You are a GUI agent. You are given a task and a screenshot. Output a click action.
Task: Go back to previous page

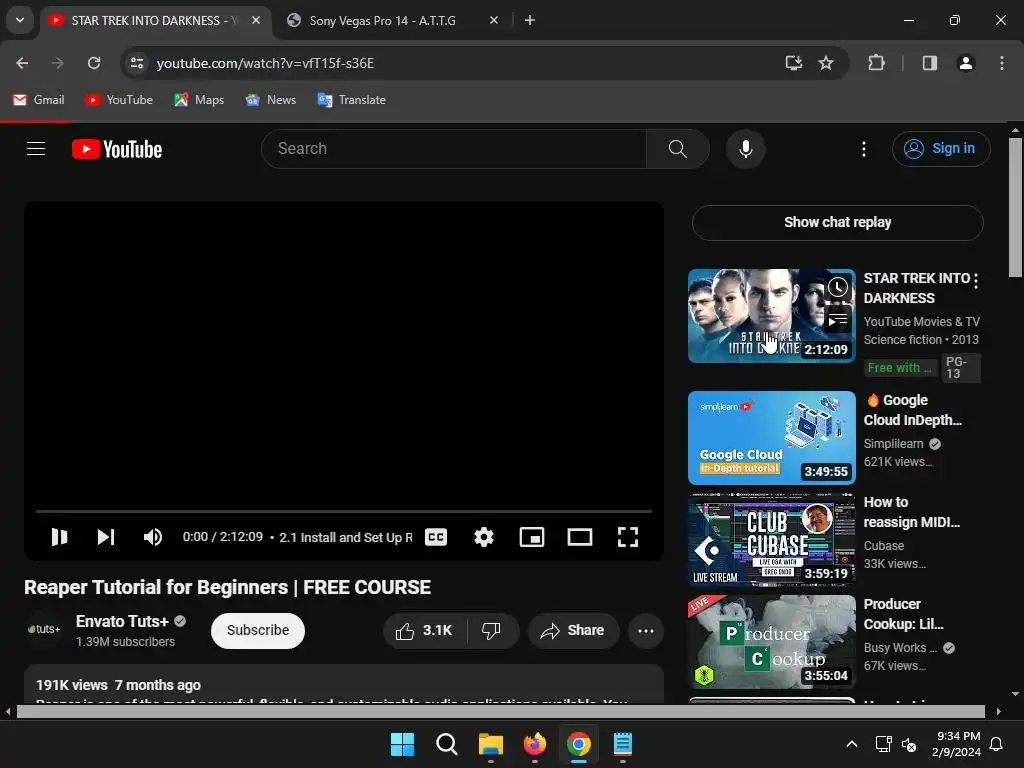[x=22, y=63]
